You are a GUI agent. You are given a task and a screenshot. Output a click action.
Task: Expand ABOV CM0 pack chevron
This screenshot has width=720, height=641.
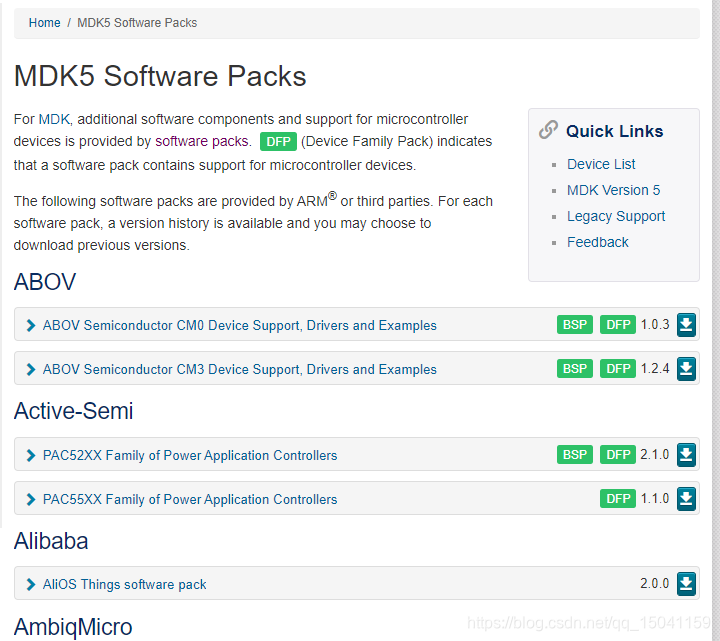[x=31, y=325]
